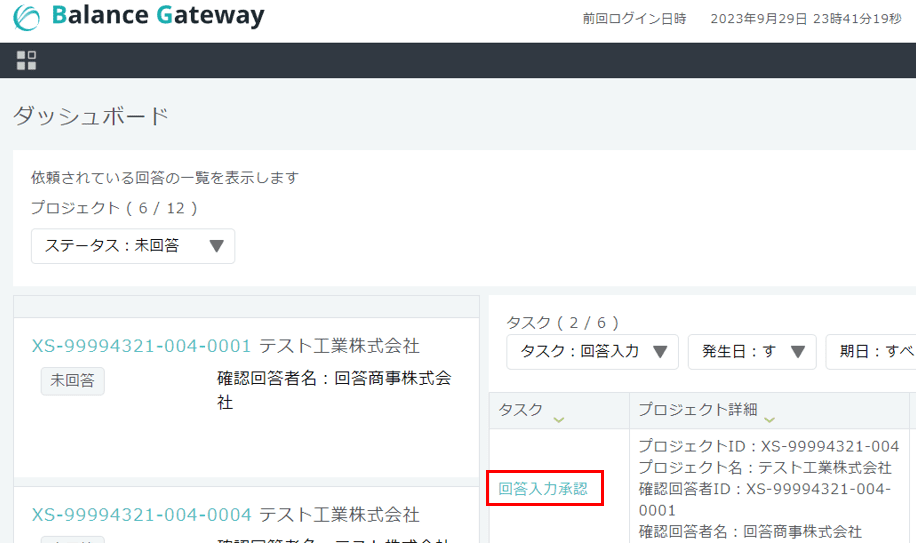Open project XS-99994321-004-0001 link
The image size is (916, 543).
point(141,346)
